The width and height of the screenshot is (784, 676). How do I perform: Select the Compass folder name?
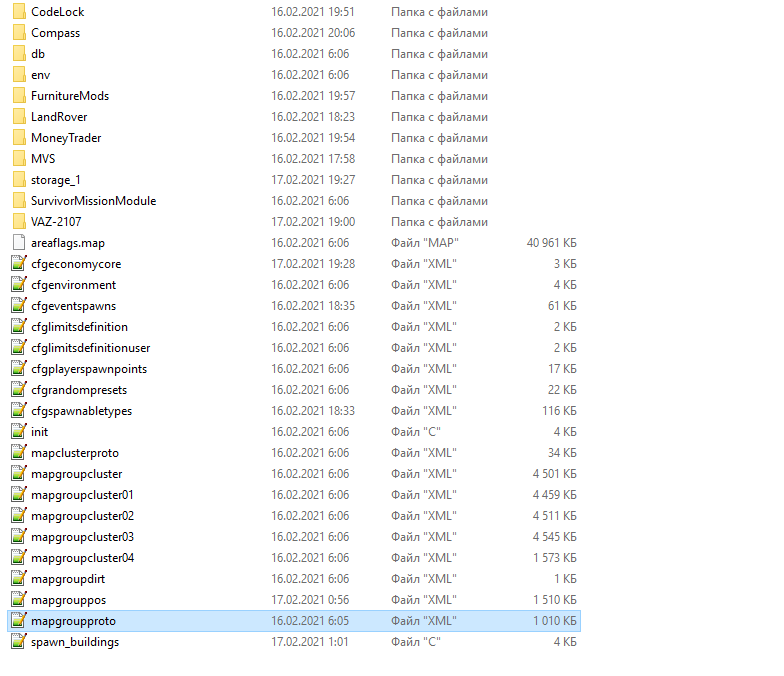pyautogui.click(x=56, y=33)
